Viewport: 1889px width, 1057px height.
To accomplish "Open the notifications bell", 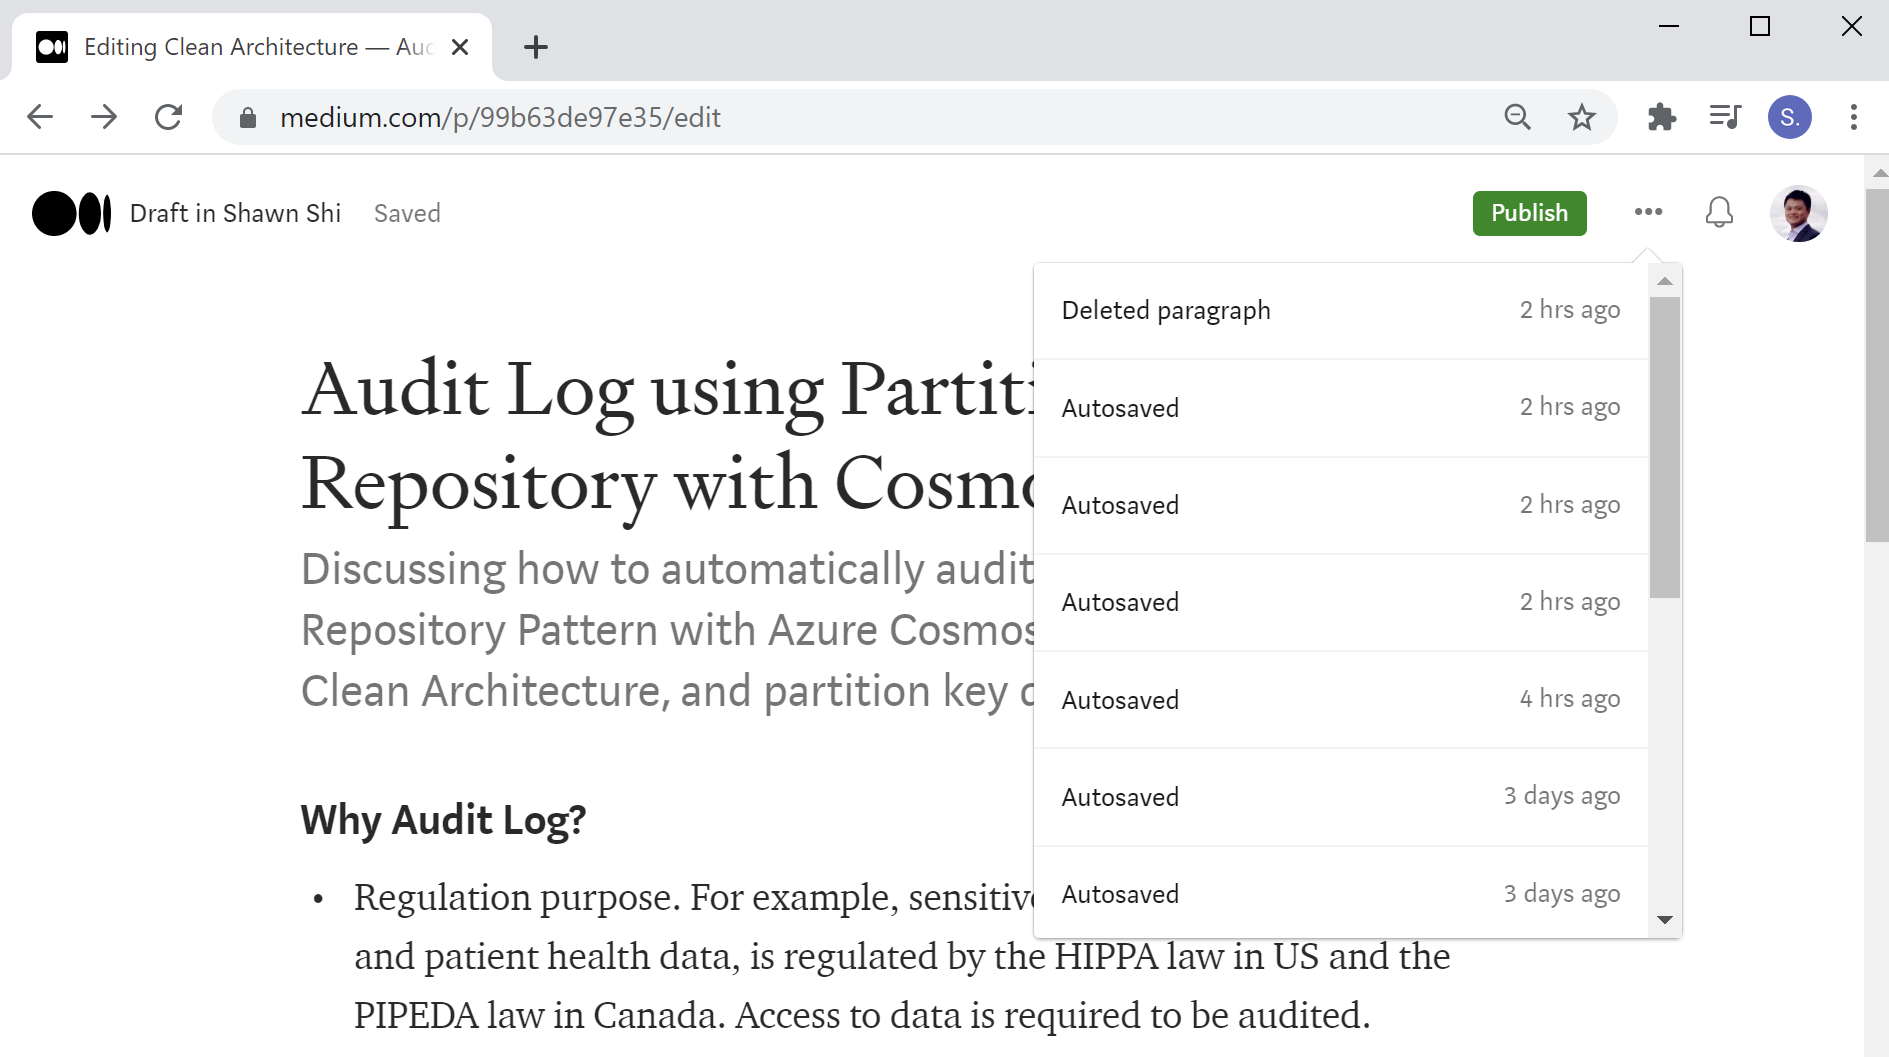I will click(1719, 213).
